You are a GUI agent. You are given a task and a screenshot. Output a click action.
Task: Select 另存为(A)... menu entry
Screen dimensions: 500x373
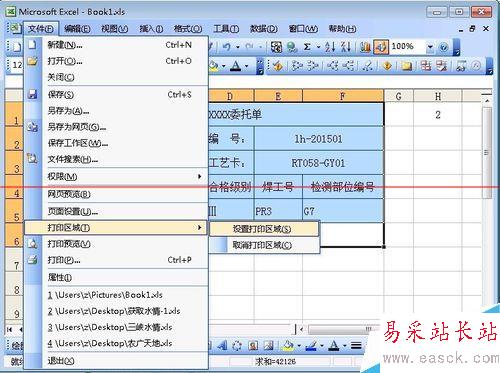point(117,111)
